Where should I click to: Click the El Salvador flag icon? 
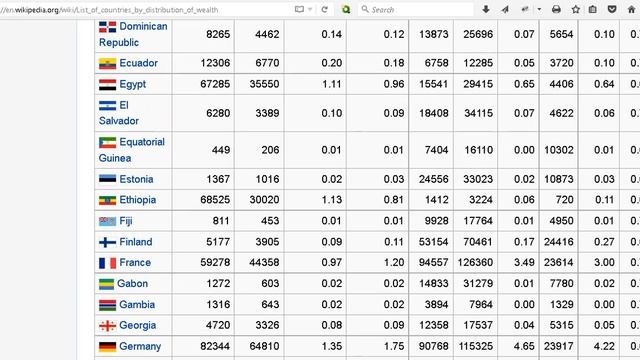(107, 106)
